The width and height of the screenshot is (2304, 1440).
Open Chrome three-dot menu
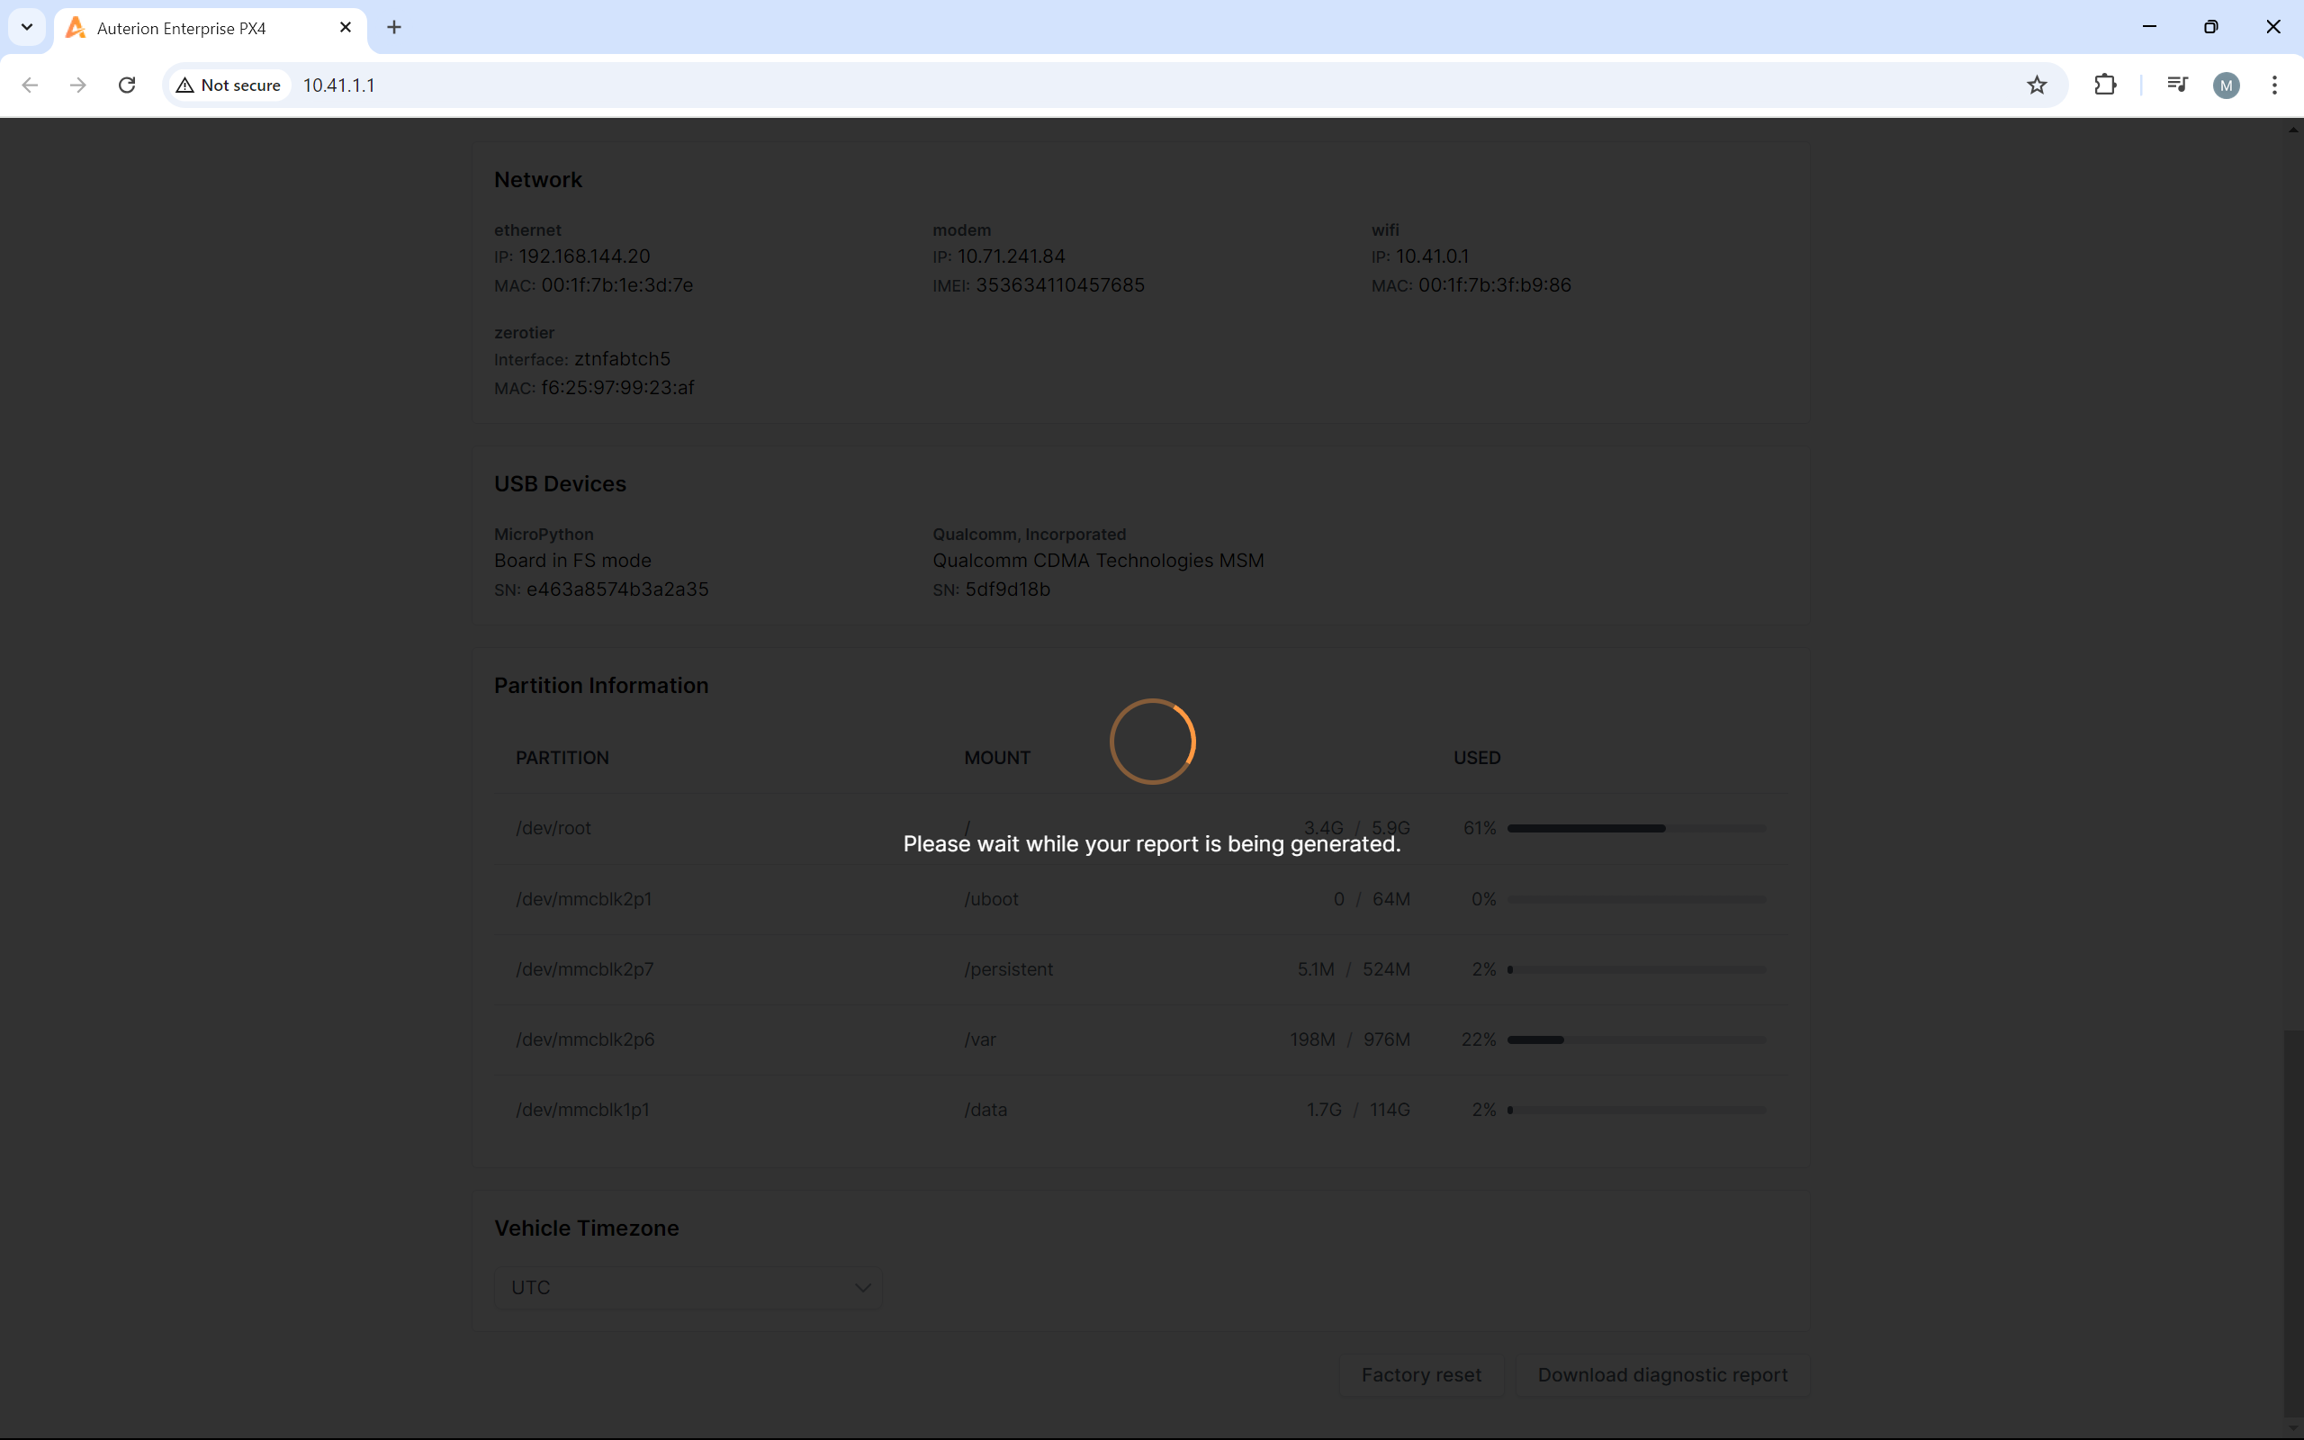point(2274,85)
